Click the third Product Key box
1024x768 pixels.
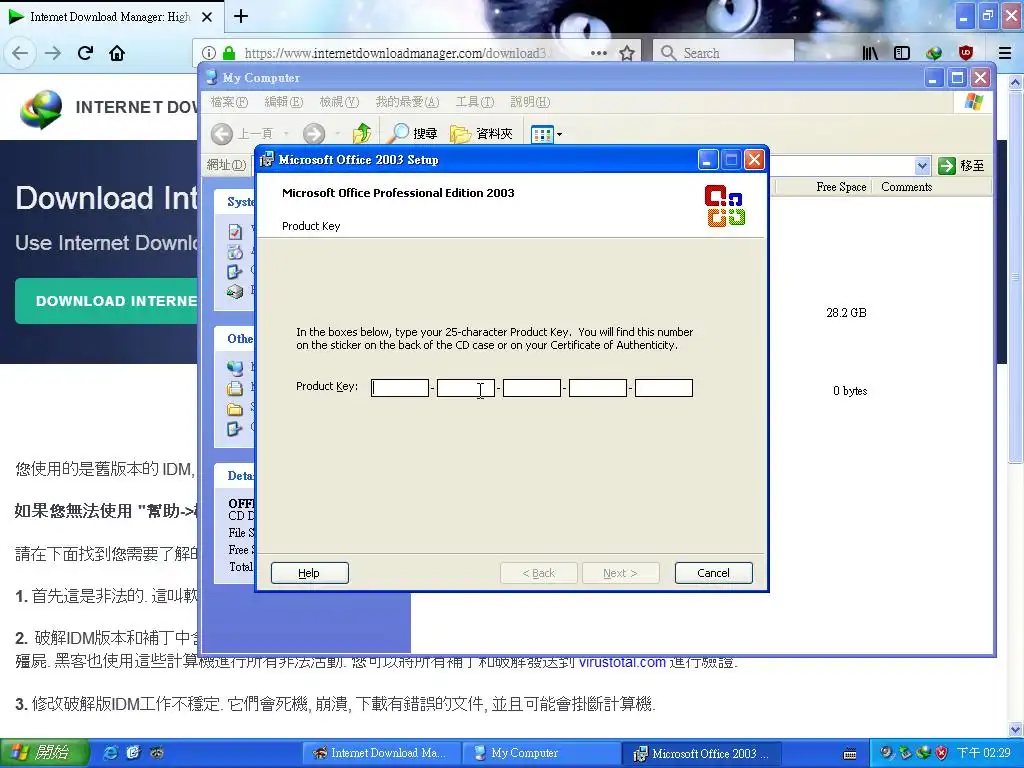click(x=532, y=388)
